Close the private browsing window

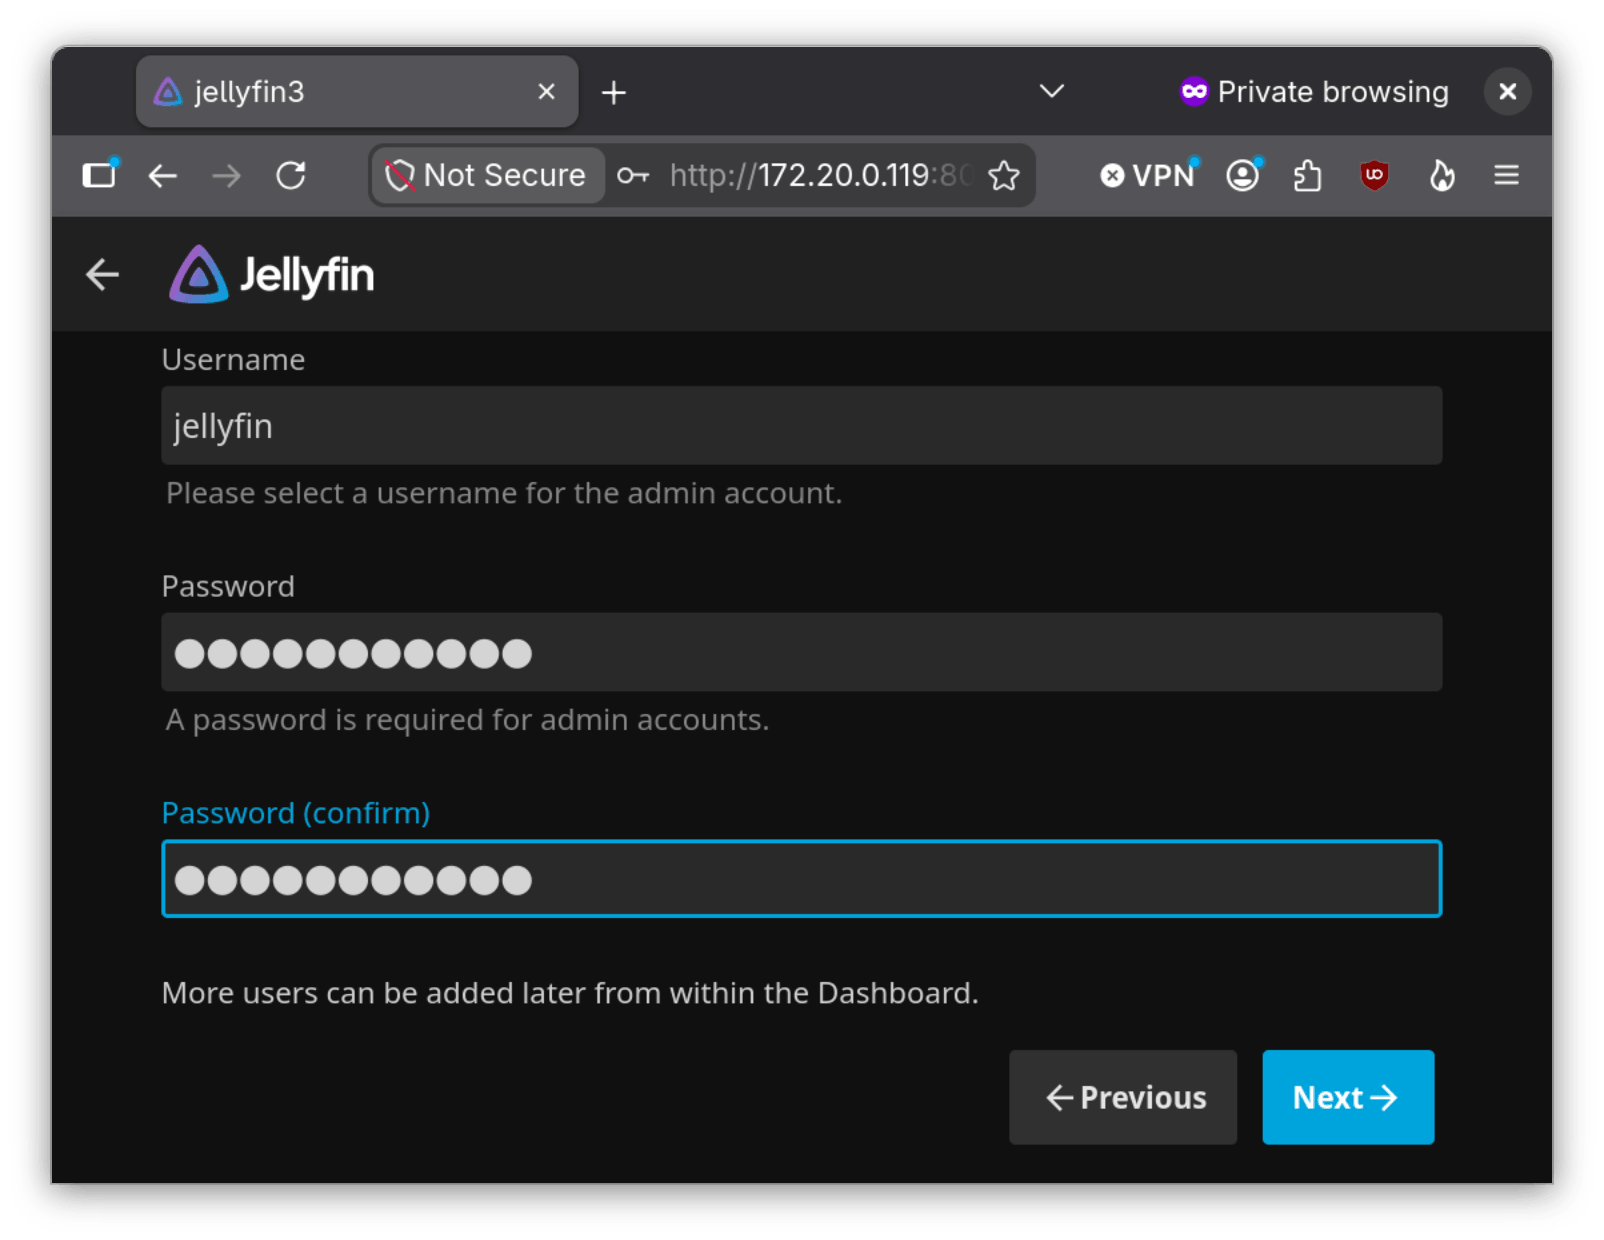pyautogui.click(x=1508, y=92)
